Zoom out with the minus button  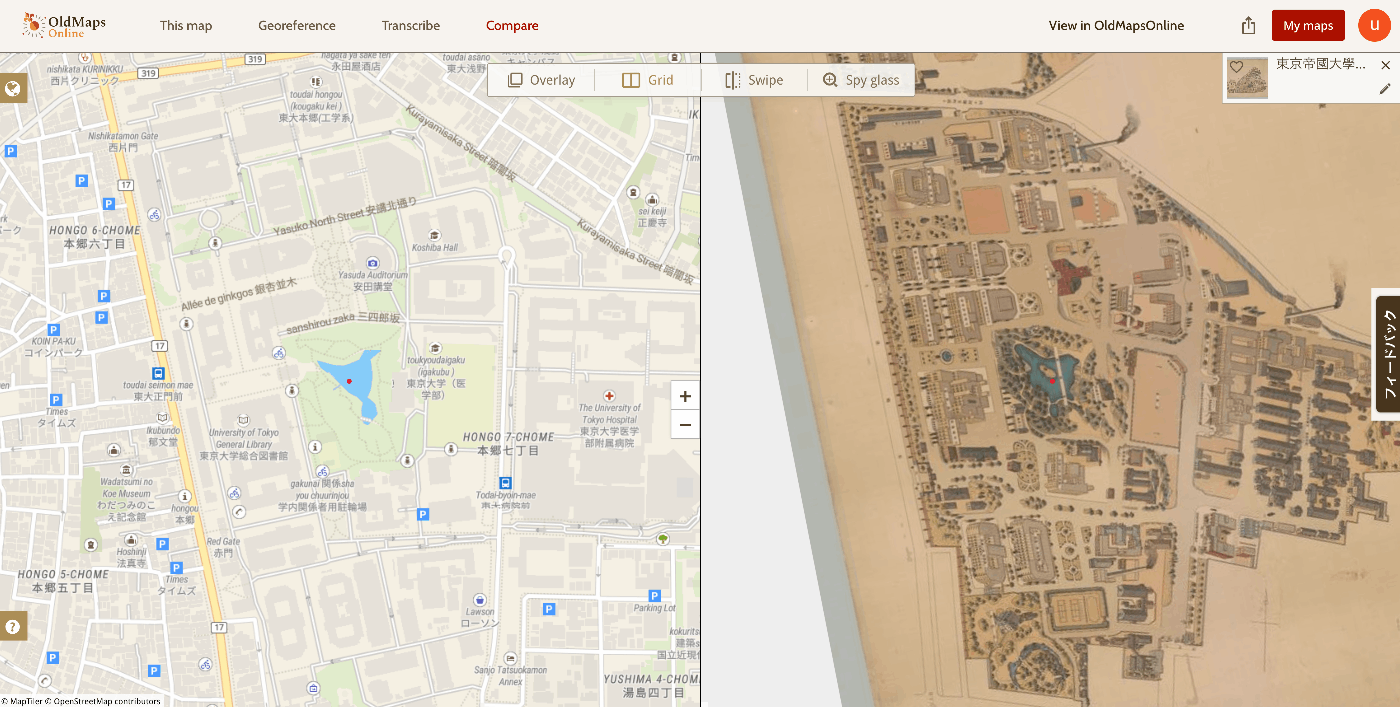(685, 425)
